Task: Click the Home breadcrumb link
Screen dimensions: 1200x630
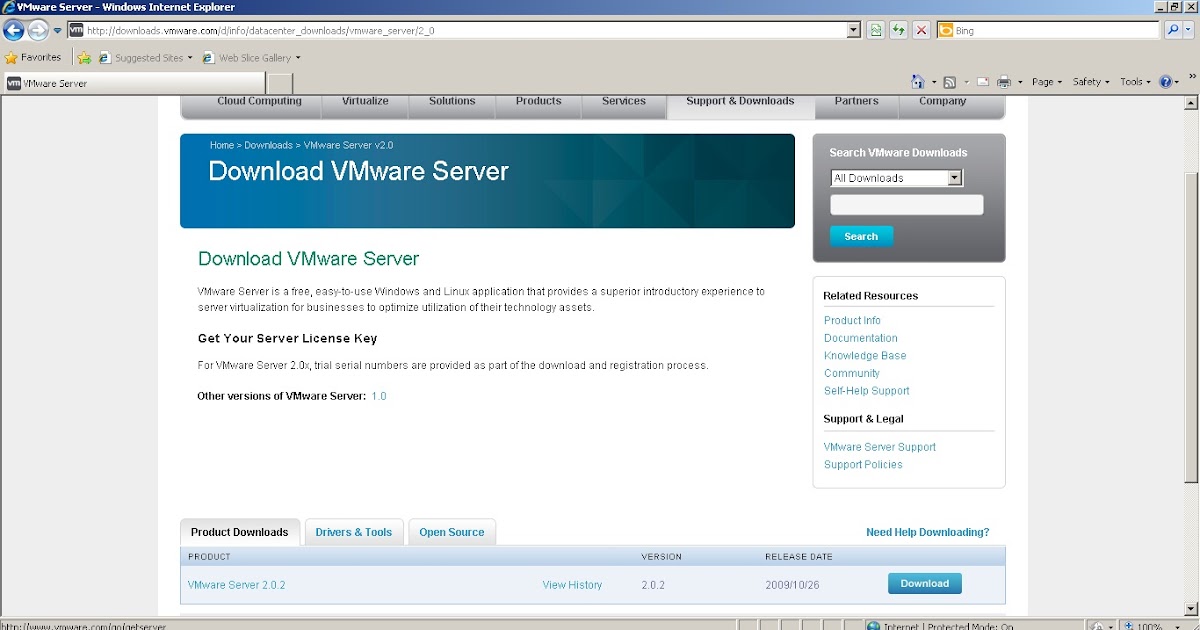Action: click(x=222, y=145)
